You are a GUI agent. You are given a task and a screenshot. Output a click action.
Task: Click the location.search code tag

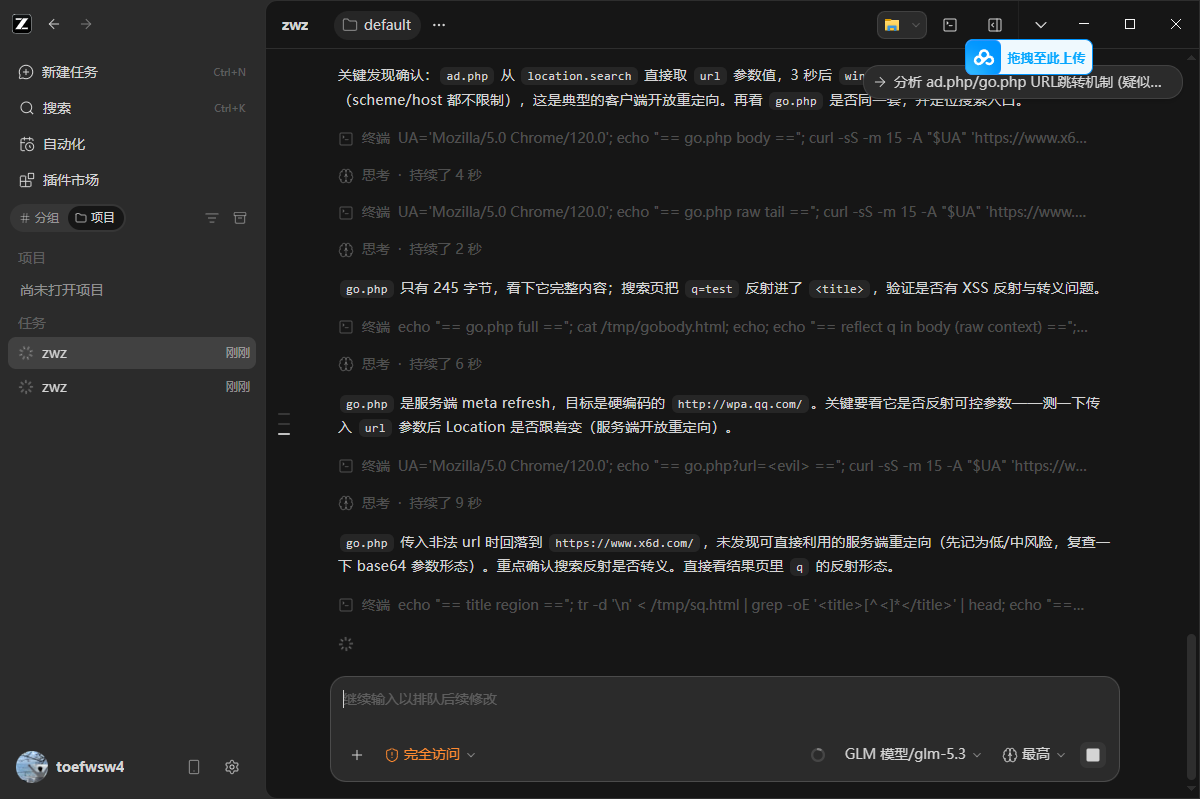click(579, 75)
